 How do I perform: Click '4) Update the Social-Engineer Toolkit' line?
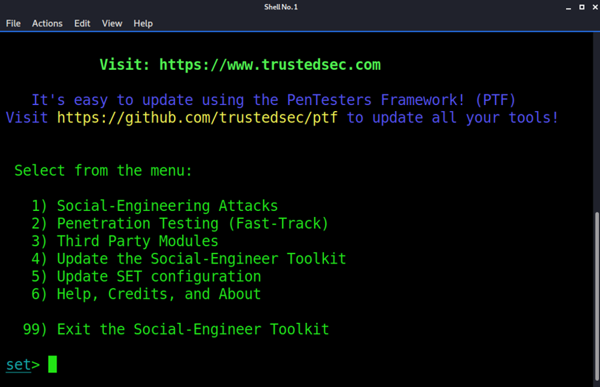coord(189,259)
